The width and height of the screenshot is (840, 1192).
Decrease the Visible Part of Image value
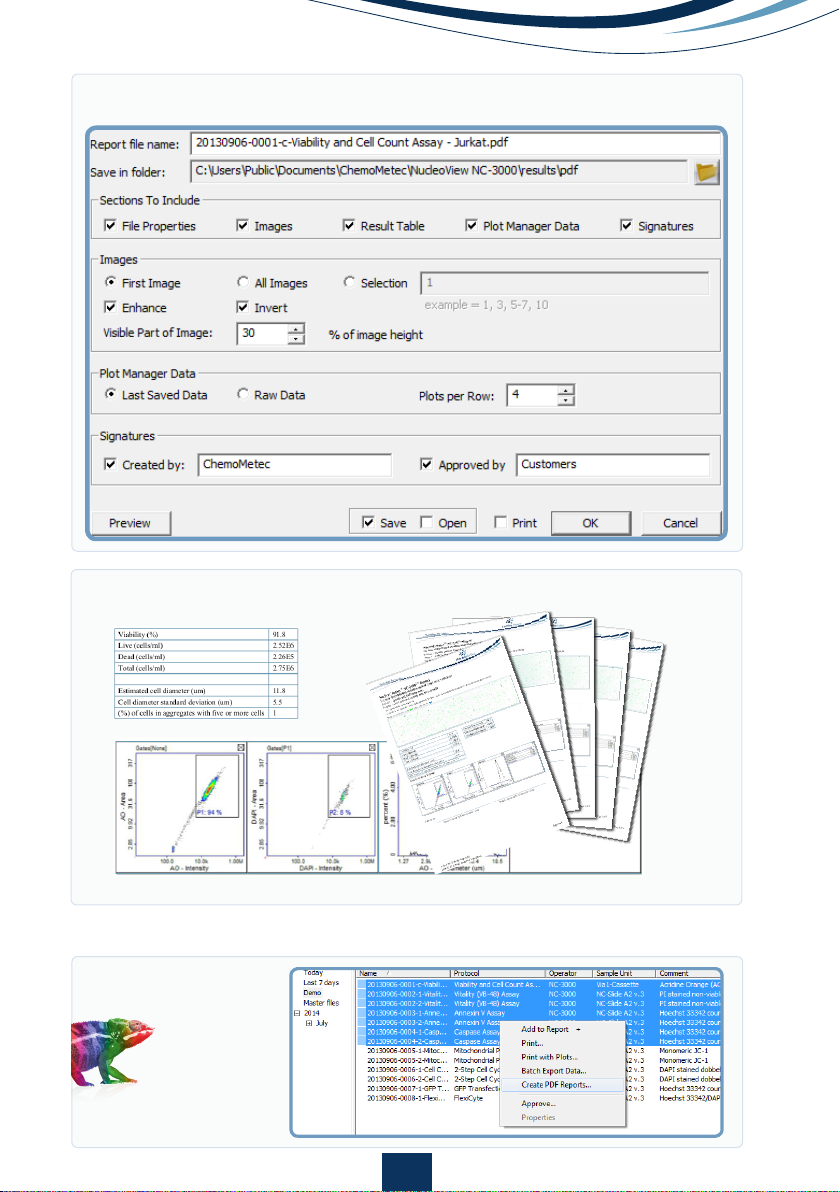[296, 339]
